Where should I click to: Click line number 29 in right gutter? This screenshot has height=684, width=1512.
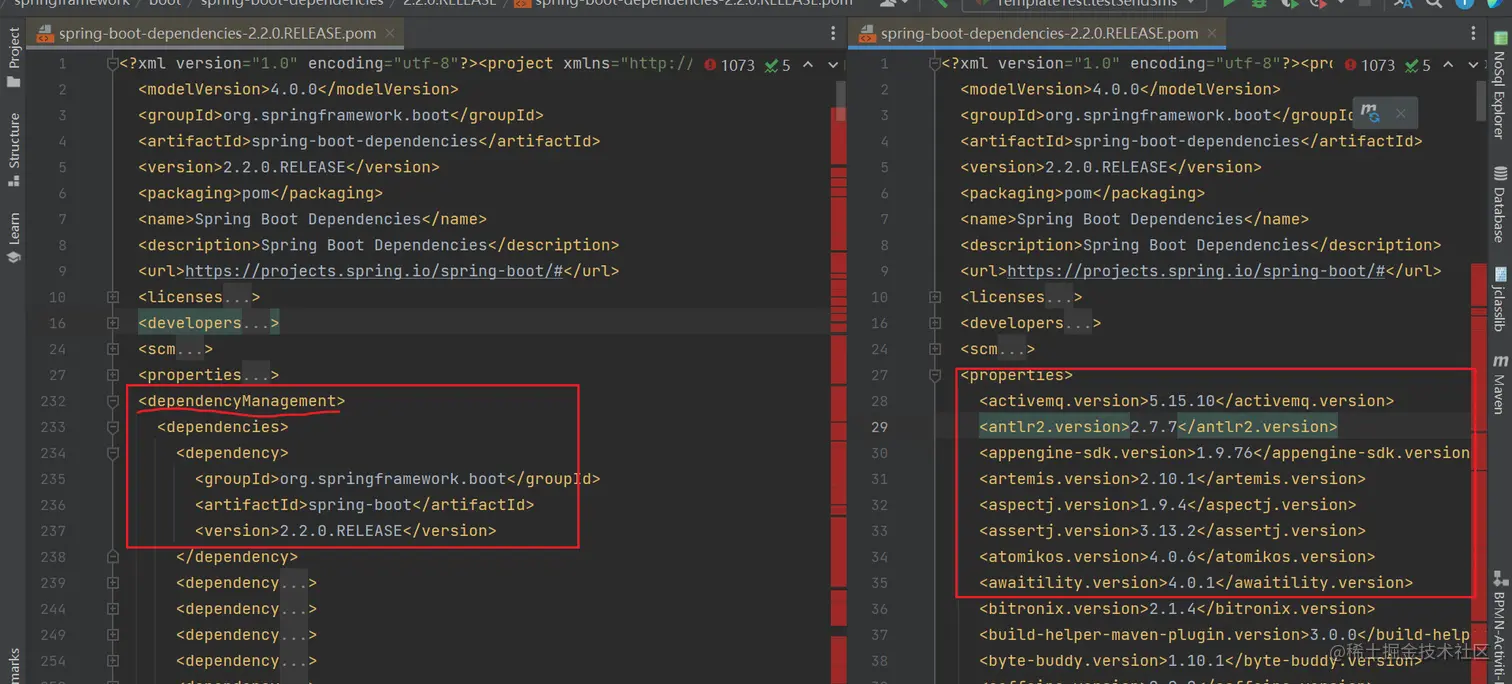879,427
